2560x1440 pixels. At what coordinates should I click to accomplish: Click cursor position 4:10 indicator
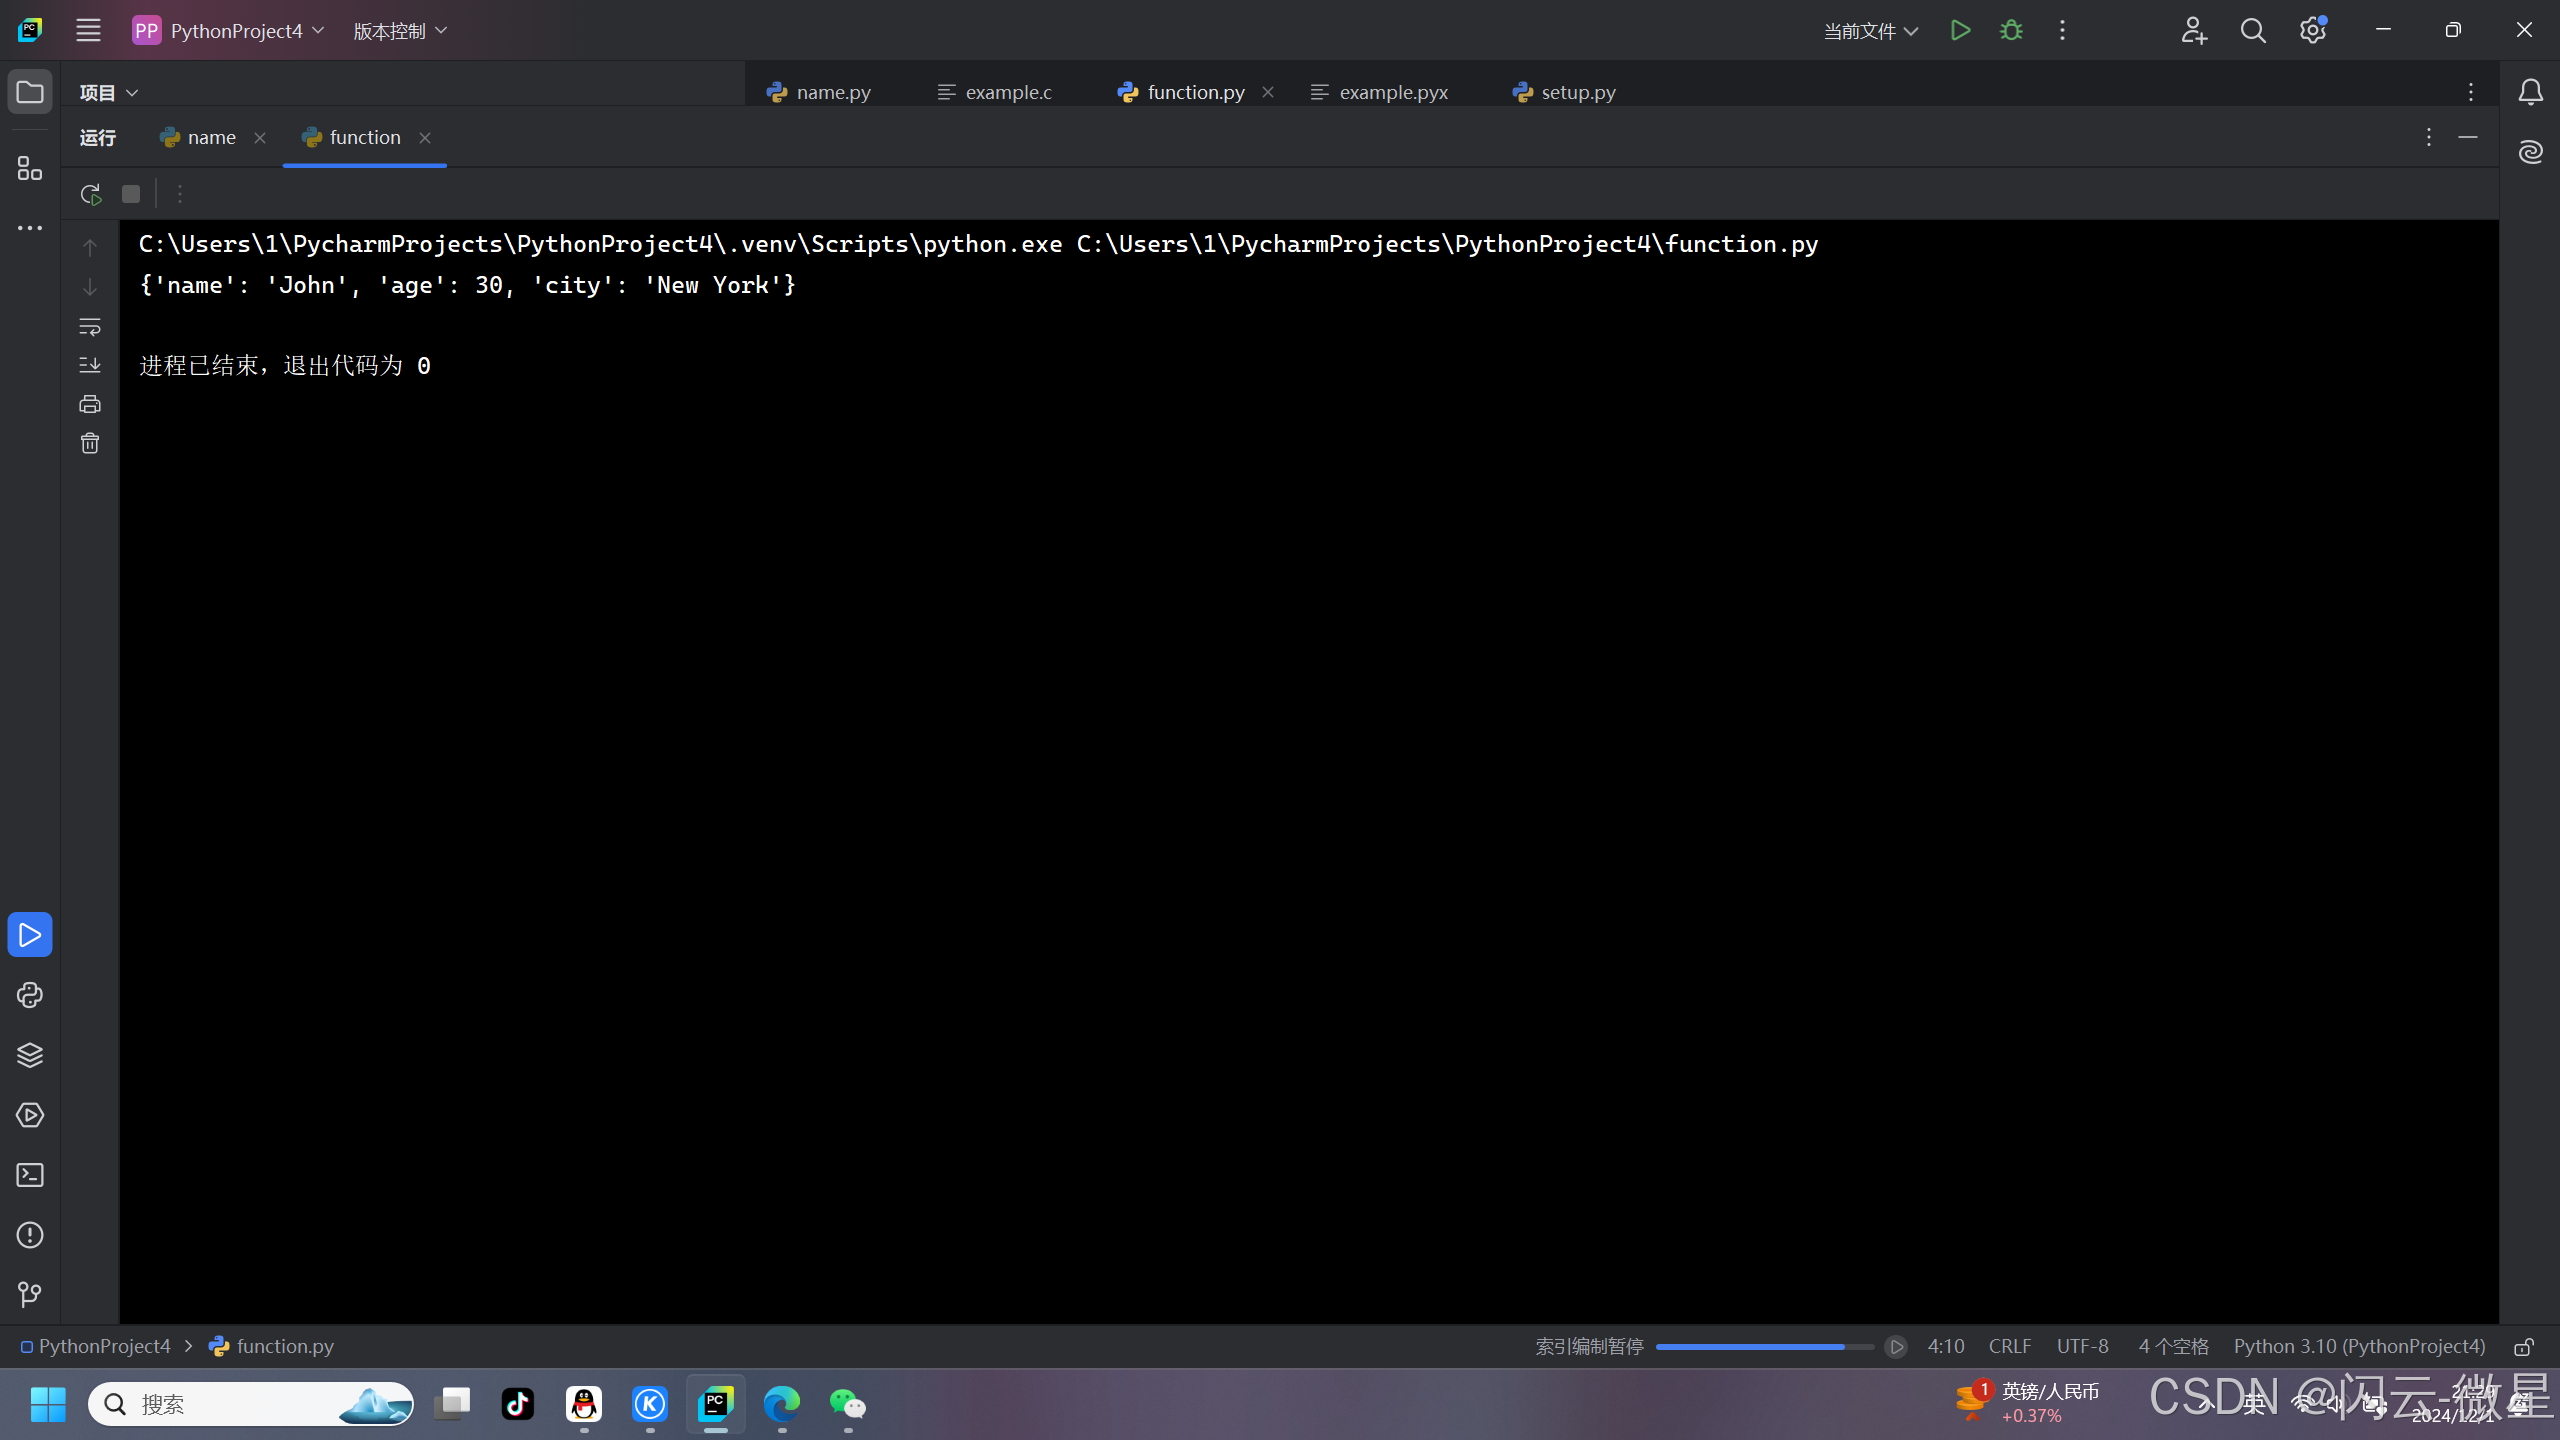pyautogui.click(x=1946, y=1346)
